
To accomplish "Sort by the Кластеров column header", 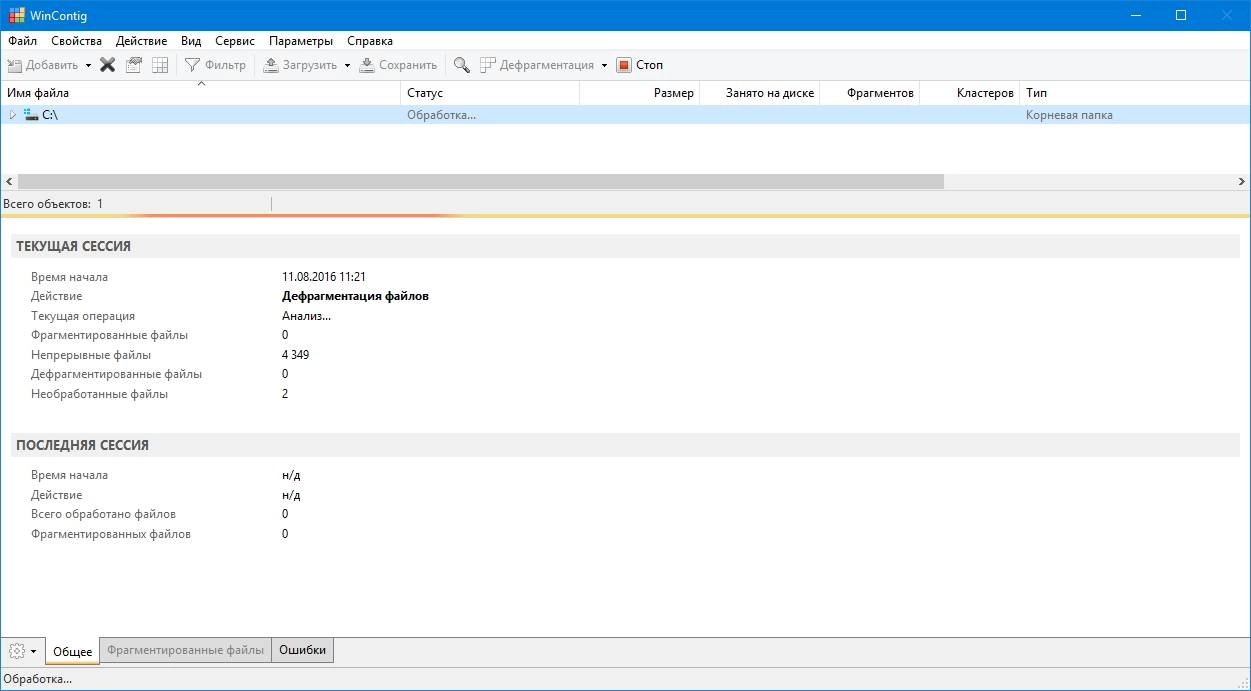I will pyautogui.click(x=970, y=93).
